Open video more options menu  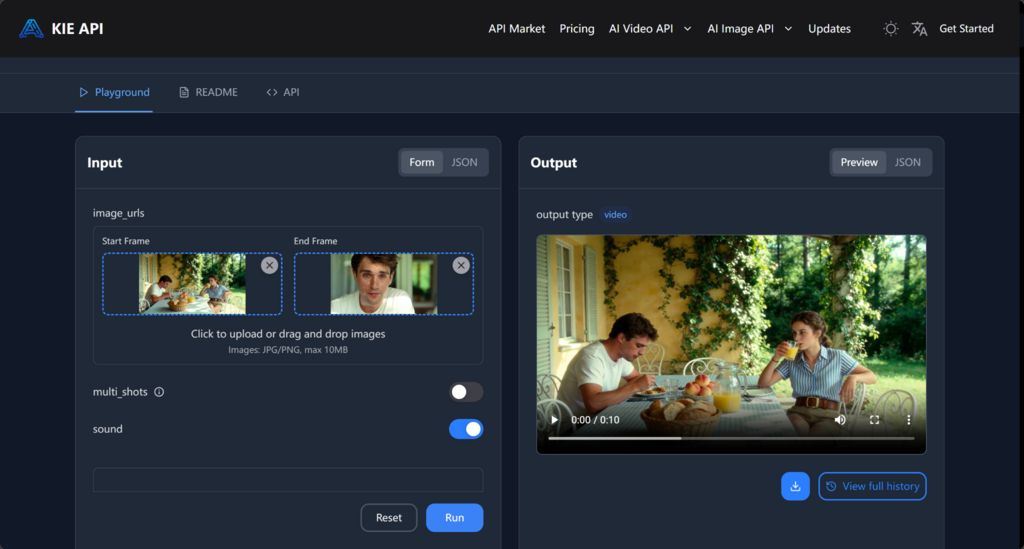click(908, 420)
